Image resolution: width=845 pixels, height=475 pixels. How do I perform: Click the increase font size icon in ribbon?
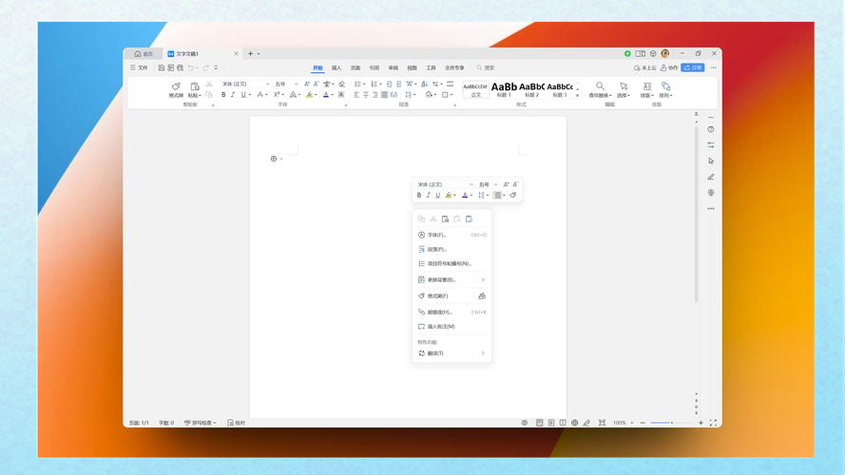(x=307, y=84)
